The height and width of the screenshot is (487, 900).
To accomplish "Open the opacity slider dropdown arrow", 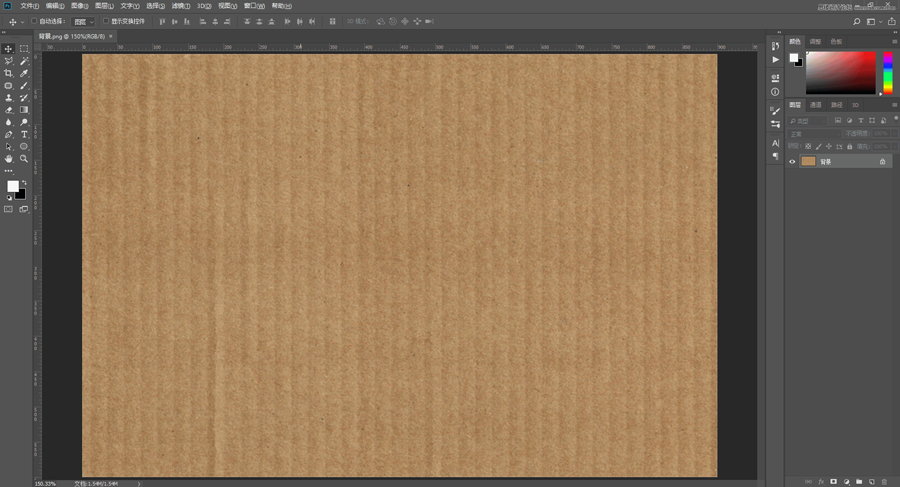I will pos(894,134).
